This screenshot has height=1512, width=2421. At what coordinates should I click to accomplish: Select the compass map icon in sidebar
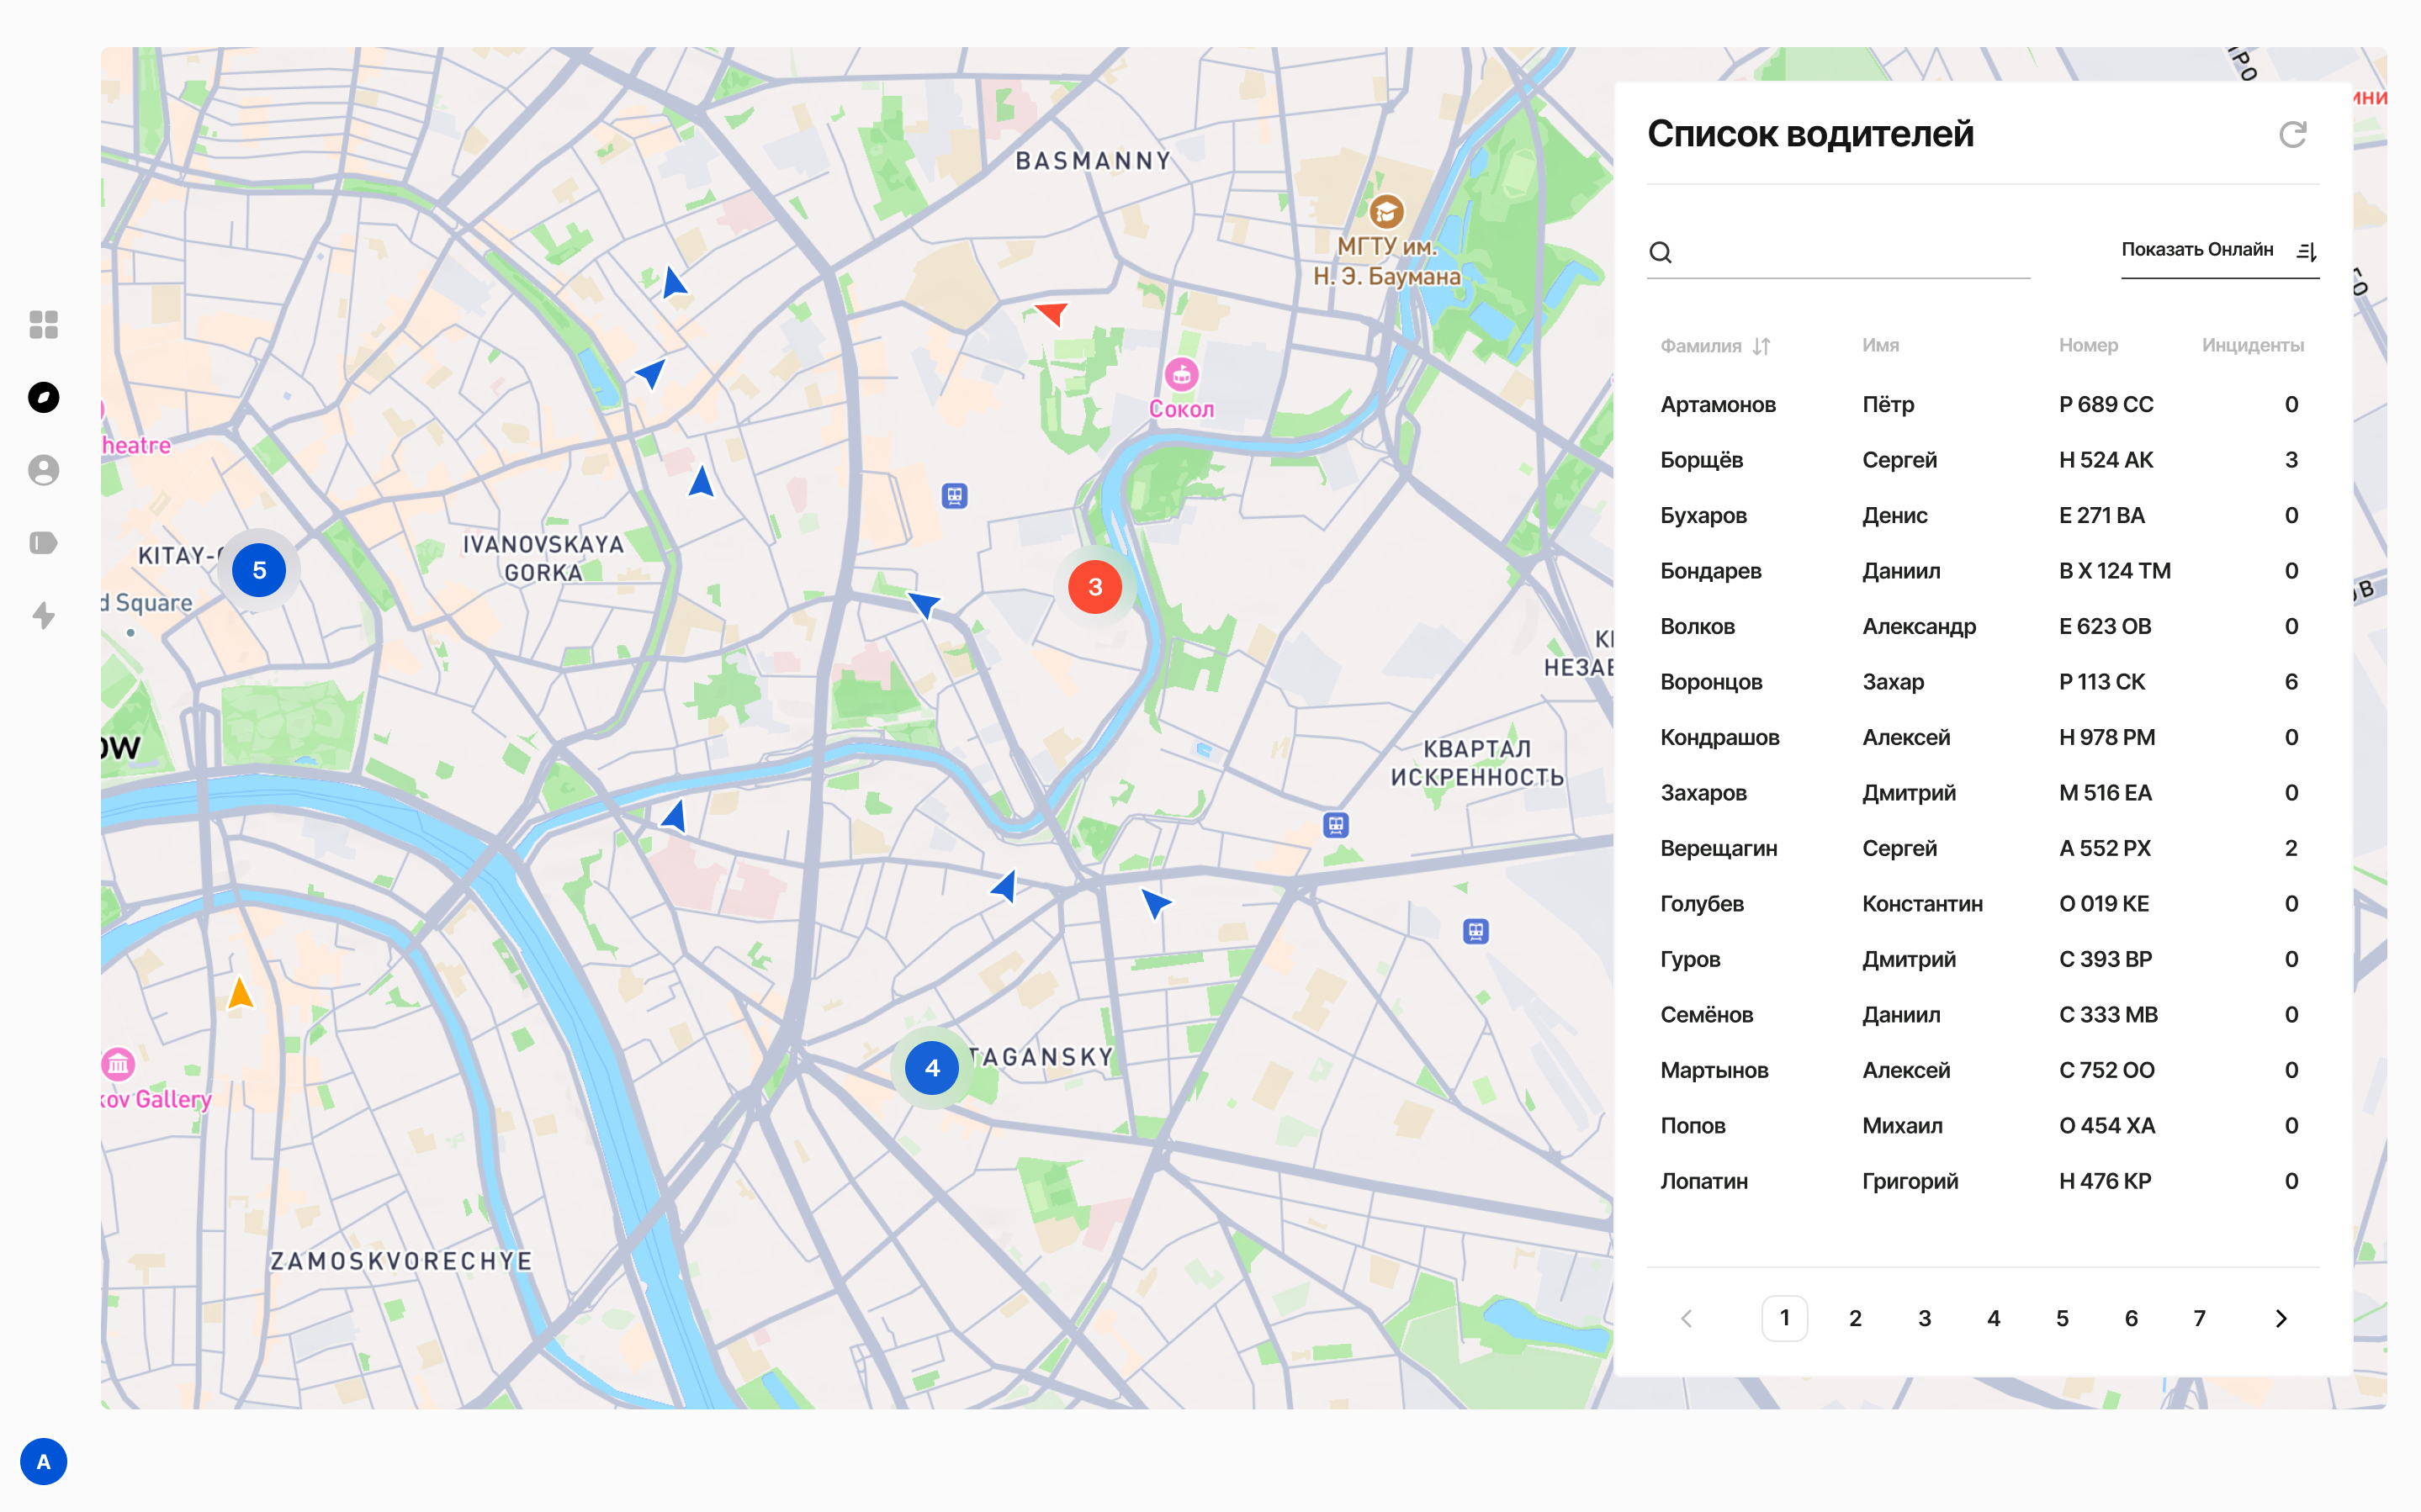(43, 397)
